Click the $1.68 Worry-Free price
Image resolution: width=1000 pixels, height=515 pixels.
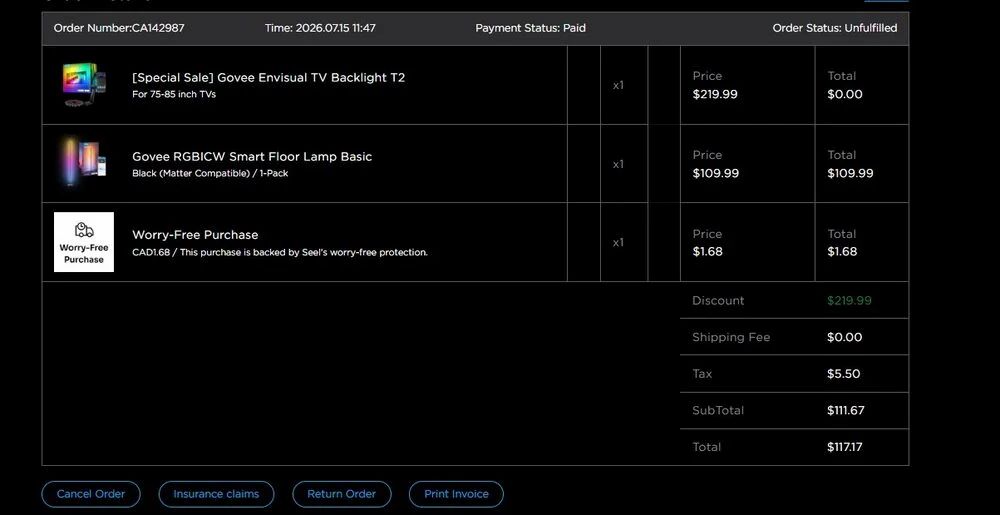click(x=708, y=252)
